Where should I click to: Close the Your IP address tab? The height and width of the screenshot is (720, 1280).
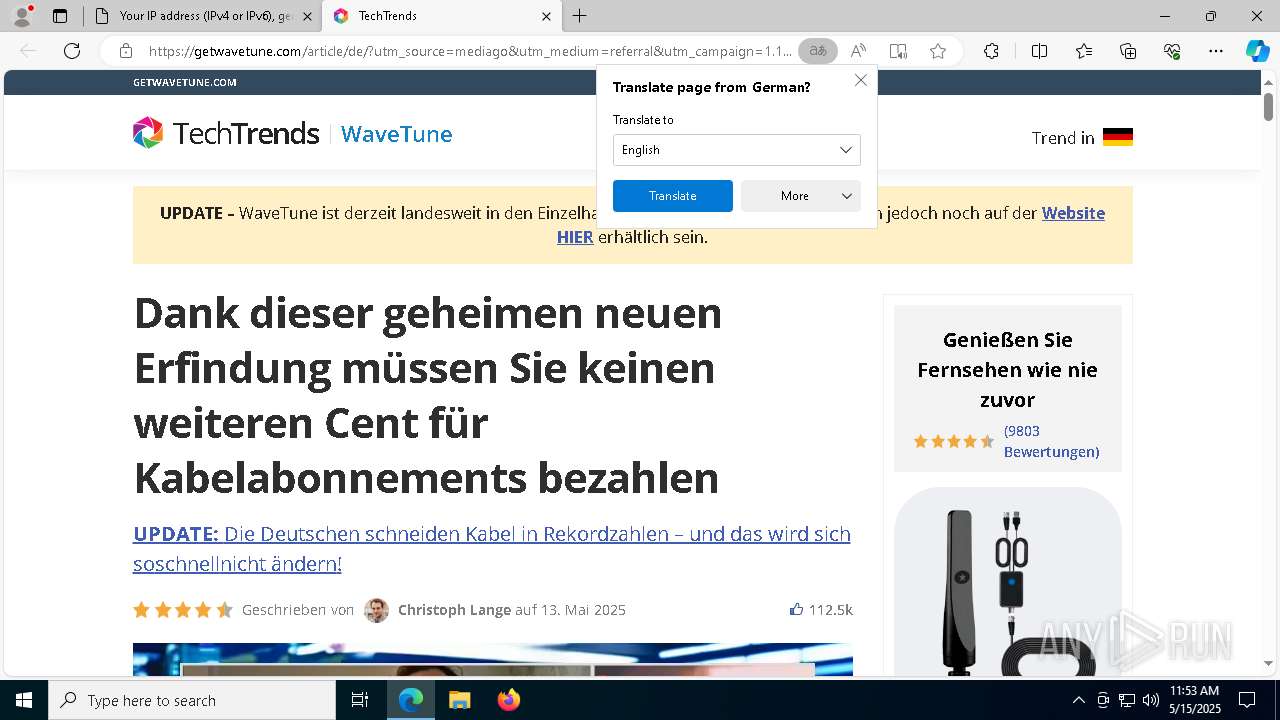[x=307, y=16]
